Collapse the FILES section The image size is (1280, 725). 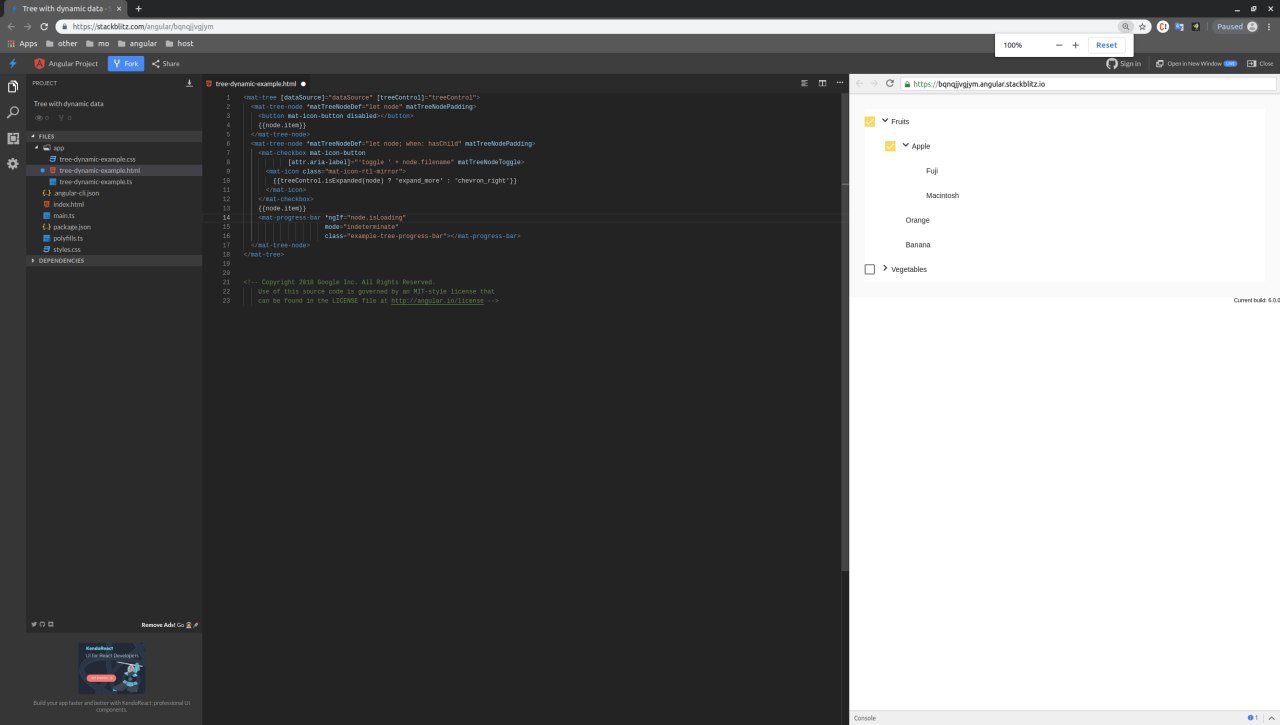point(114,136)
